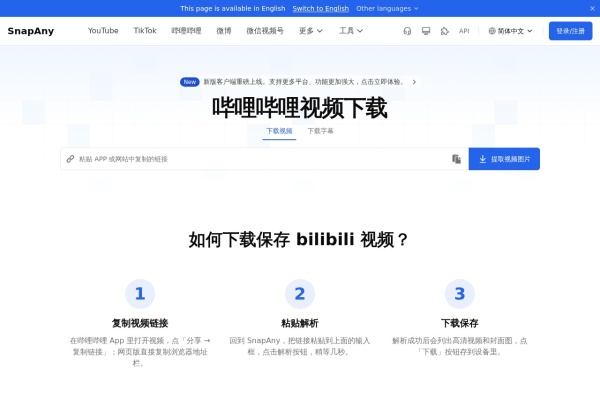This screenshot has width=600, height=400.
Task: Click the 下载保存 heading
Action: tap(460, 323)
